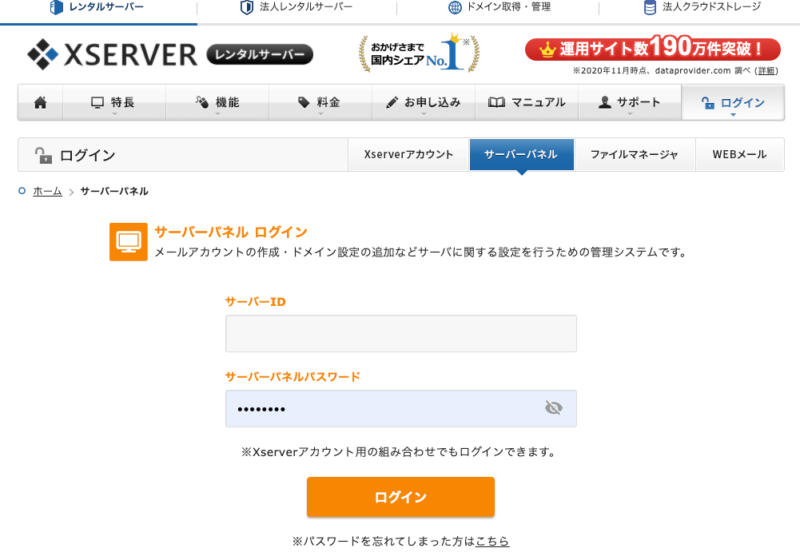Open the ドメイン取得・管理 top tab
The width and height of the screenshot is (800, 556).
pos(499,8)
